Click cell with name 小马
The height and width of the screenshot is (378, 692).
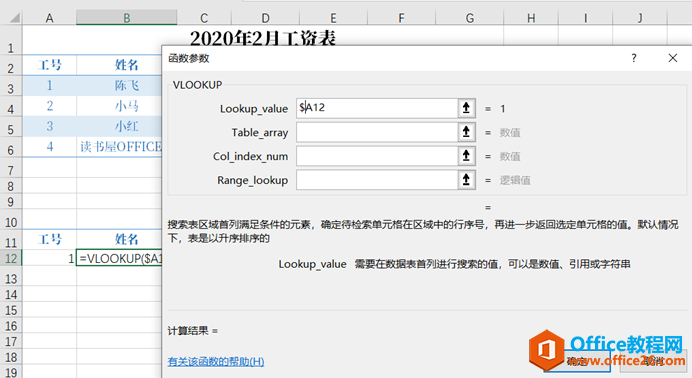tap(119, 106)
